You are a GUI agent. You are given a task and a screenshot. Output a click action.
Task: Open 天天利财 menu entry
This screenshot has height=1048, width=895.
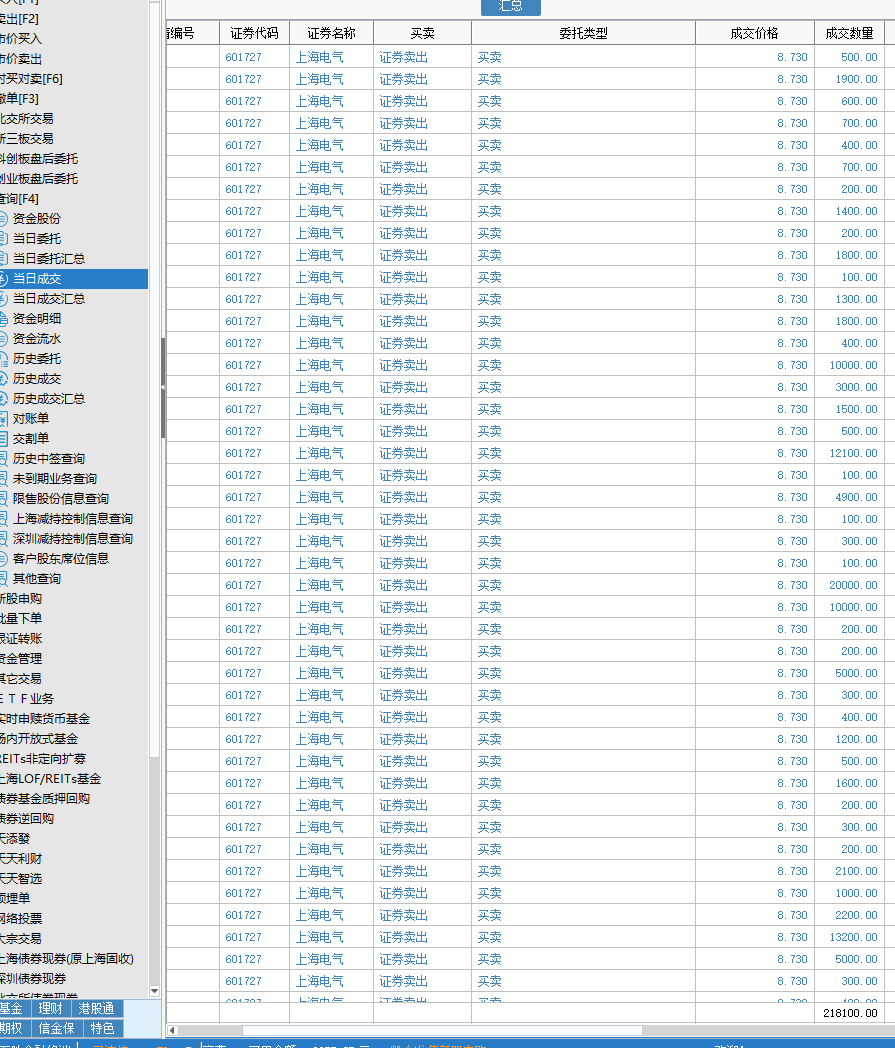pyautogui.click(x=20, y=859)
